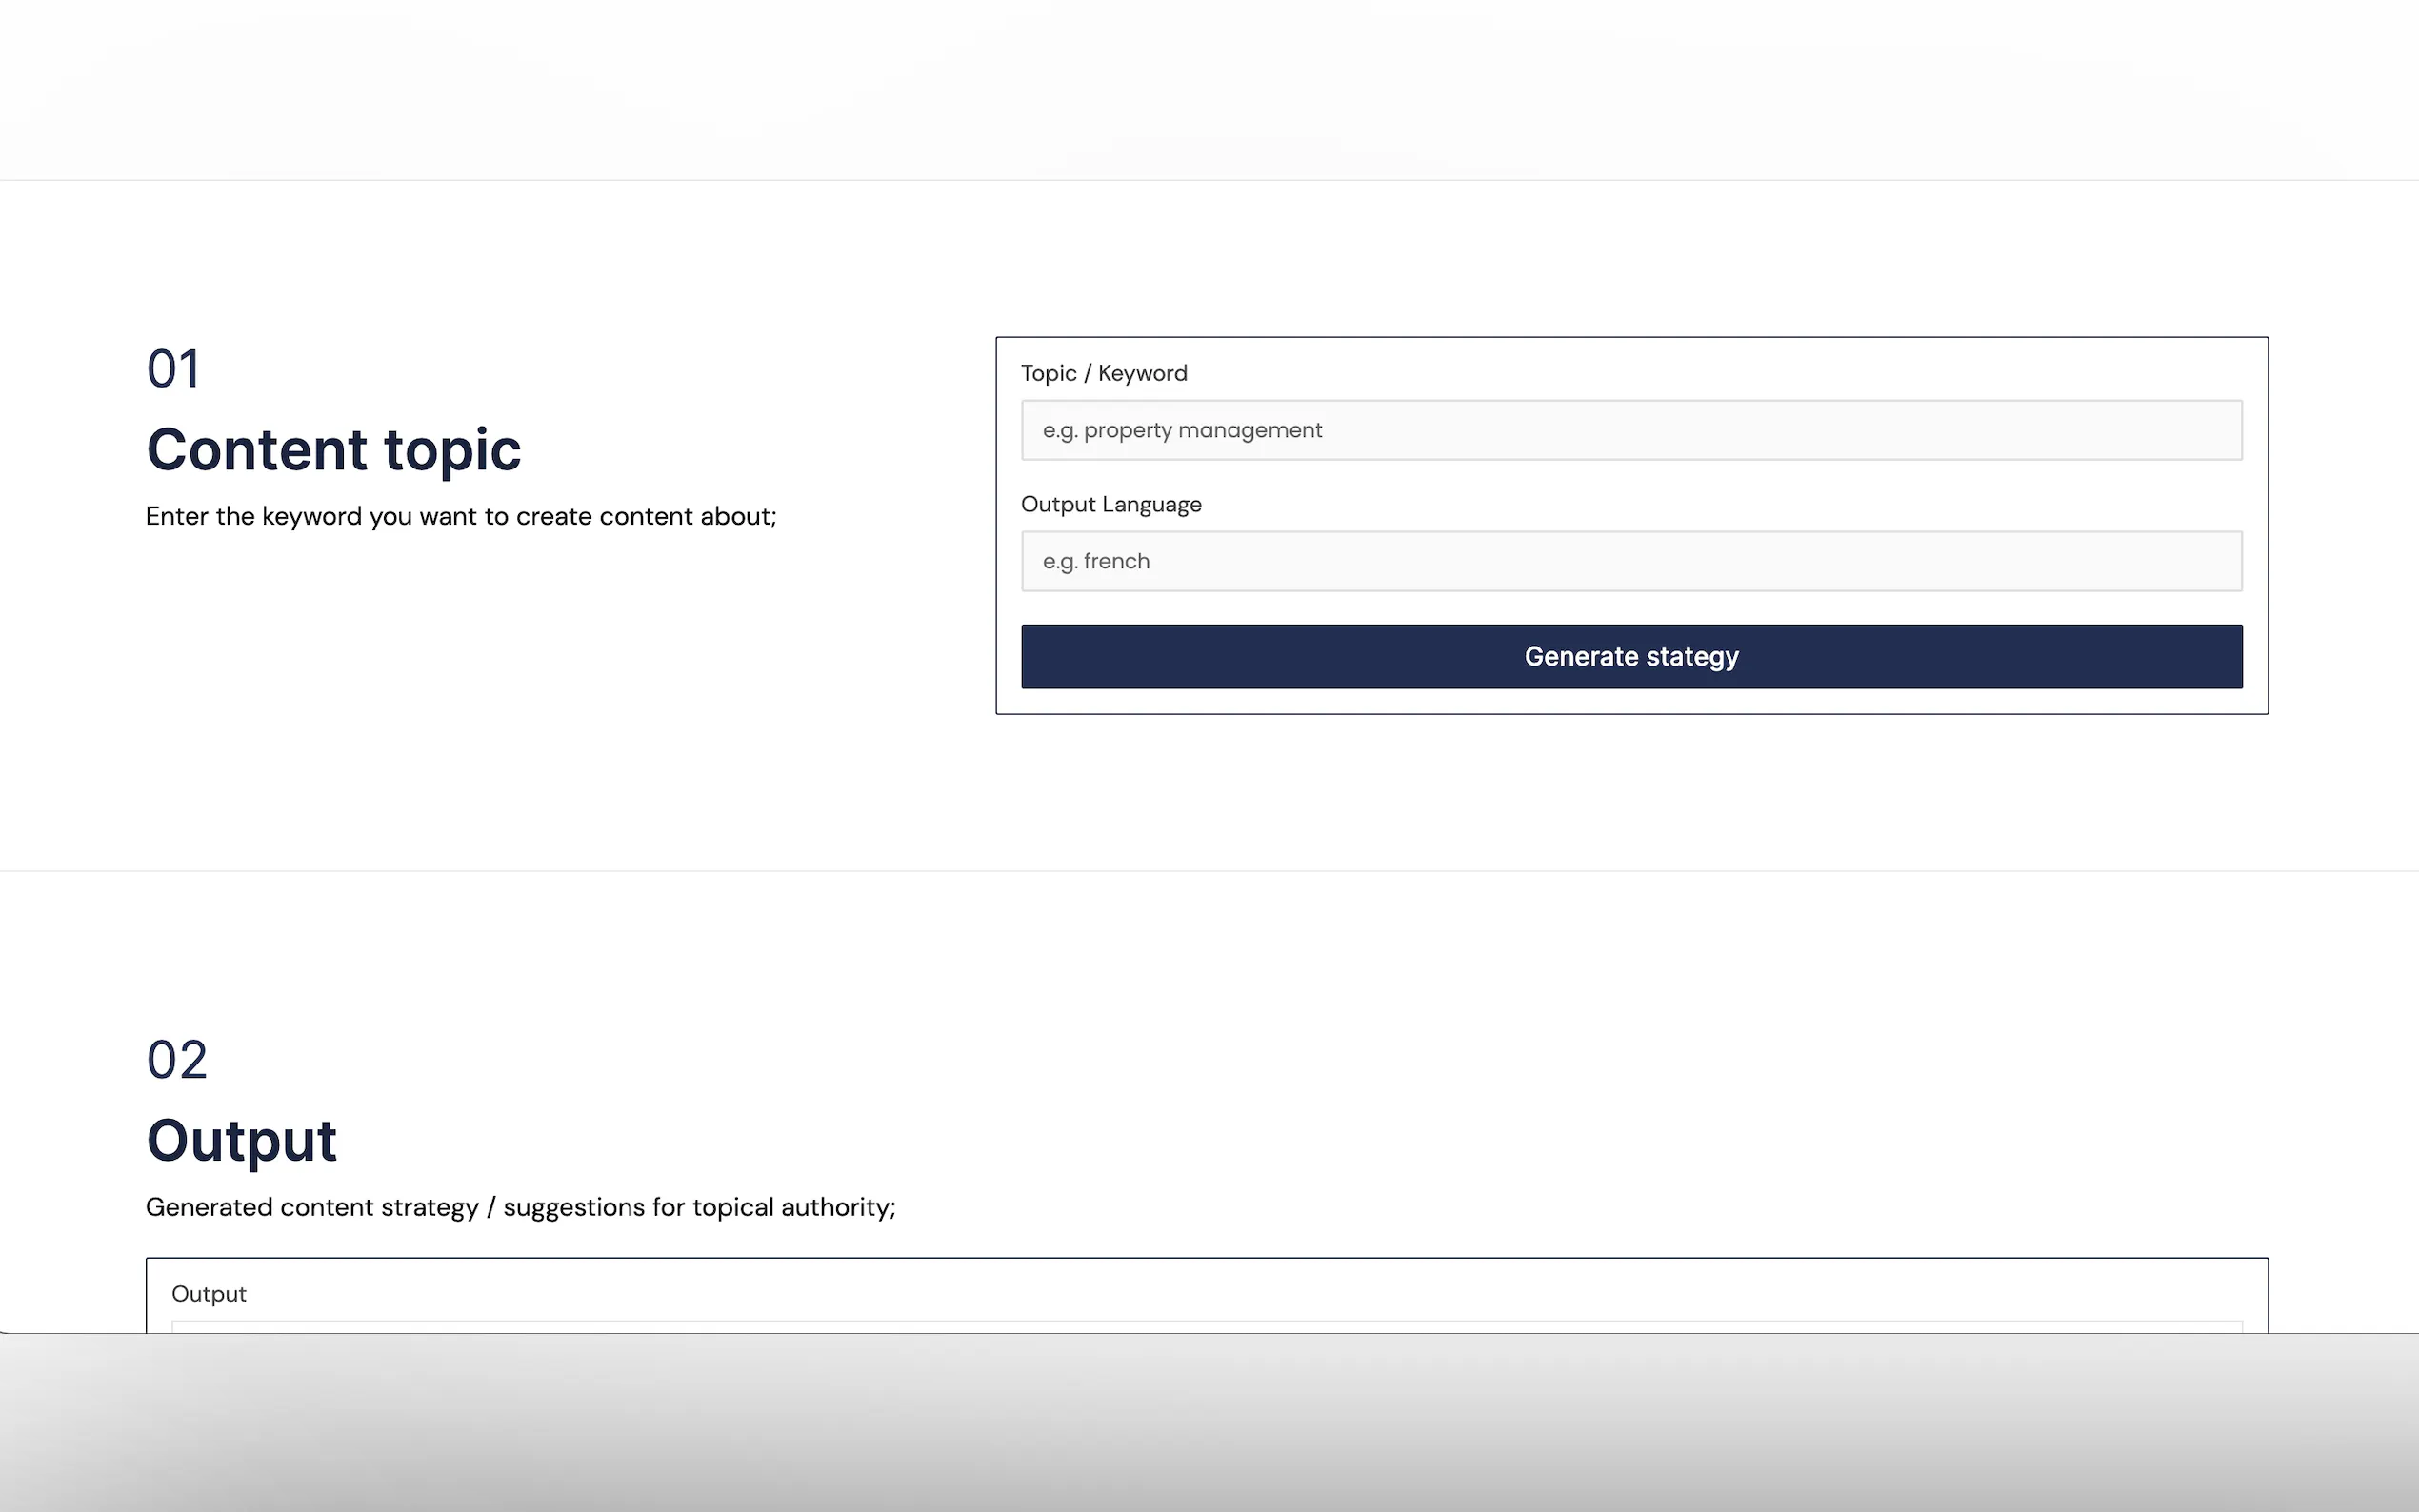Click the large Output section heading
The width and height of the screenshot is (2419, 1512).
[x=241, y=1140]
